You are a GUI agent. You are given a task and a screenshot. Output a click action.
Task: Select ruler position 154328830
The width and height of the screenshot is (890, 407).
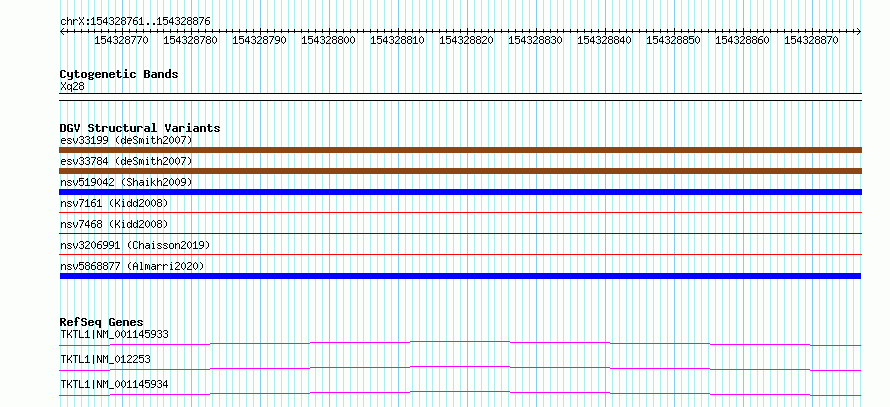(x=535, y=40)
